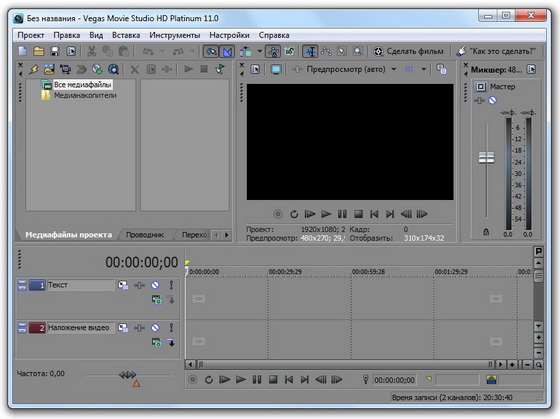Go to timeline start transport button
The image size is (560, 419).
click(x=289, y=380)
